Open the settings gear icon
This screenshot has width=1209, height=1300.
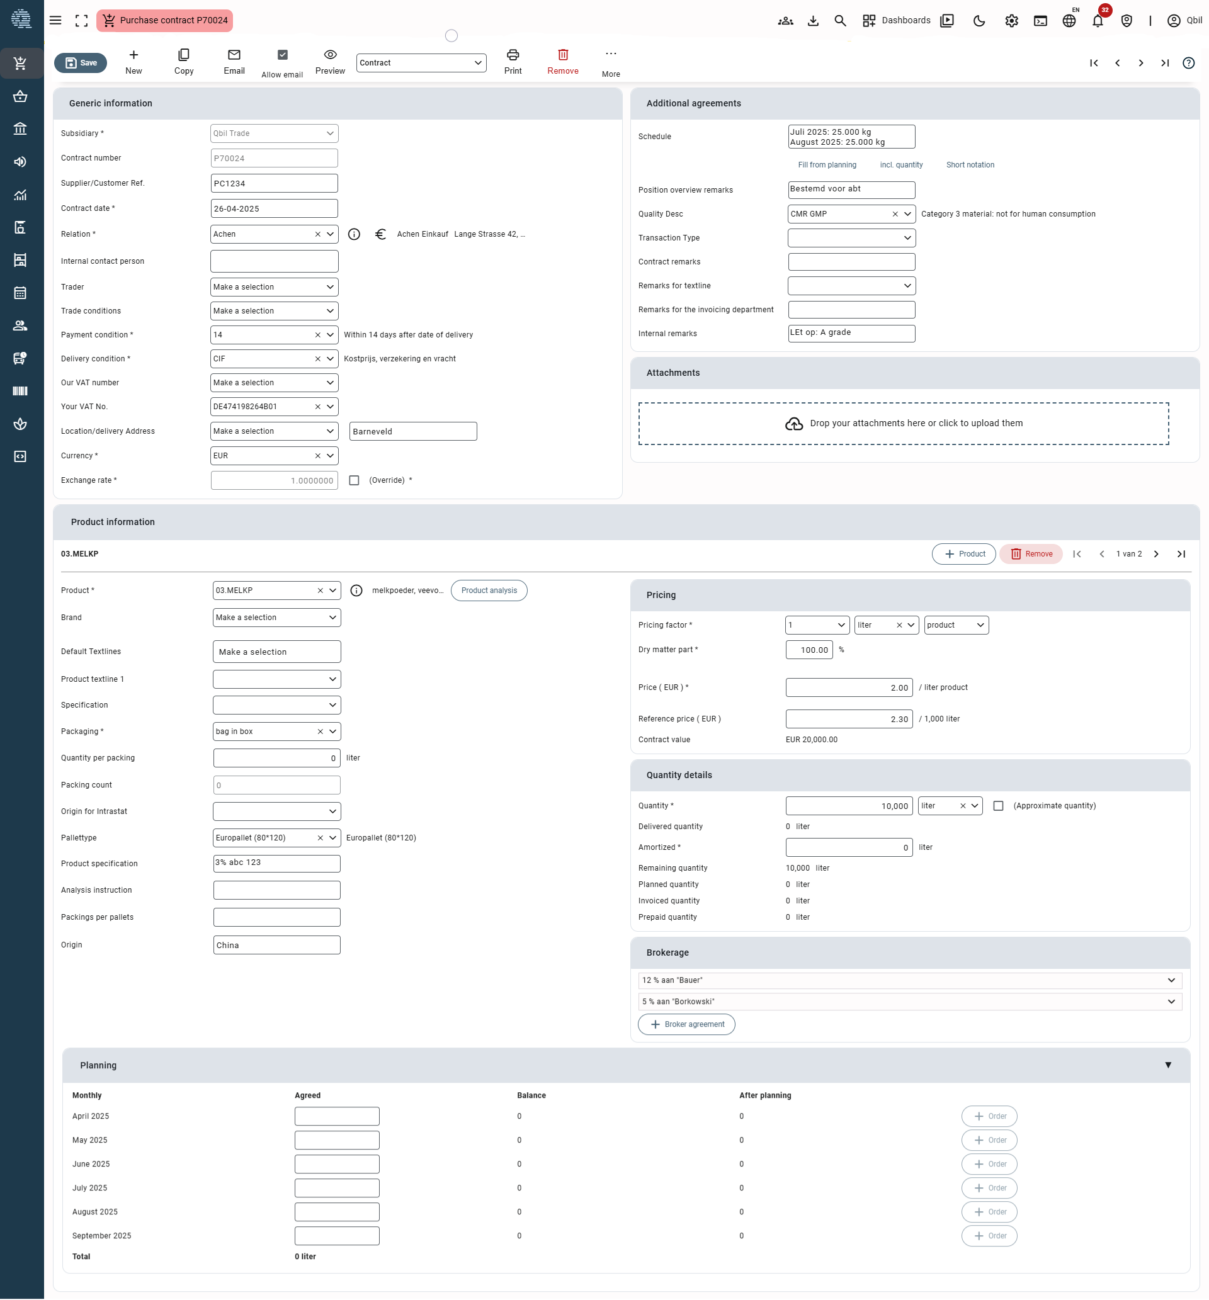pos(1012,20)
